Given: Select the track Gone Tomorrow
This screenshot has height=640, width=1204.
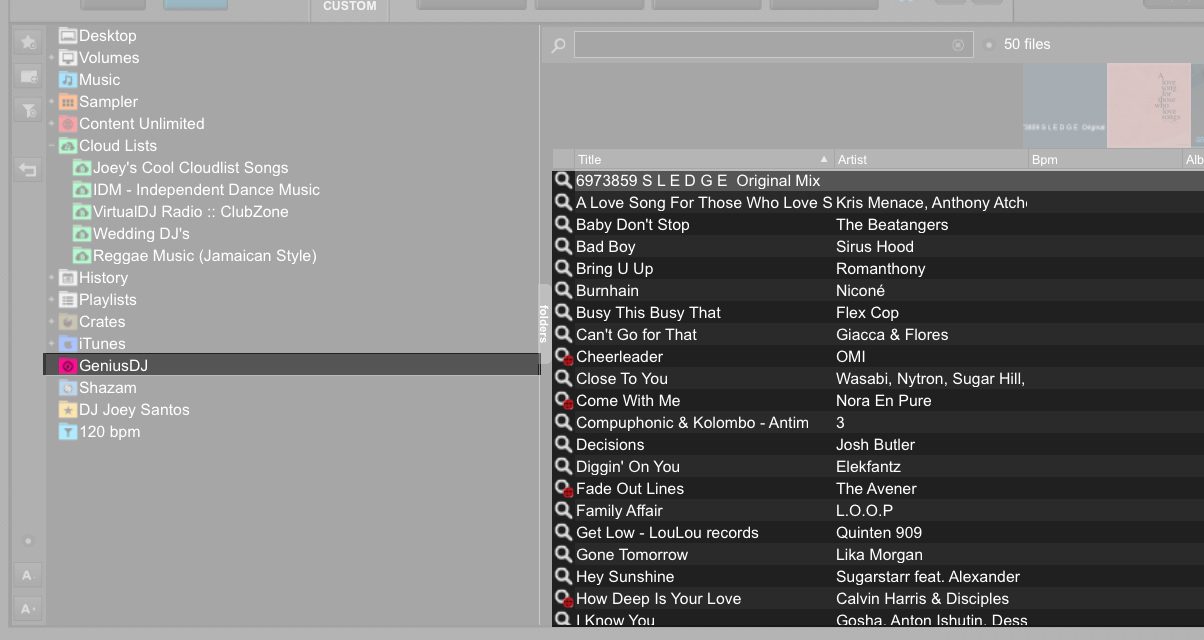Looking at the screenshot, I should (878, 555).
